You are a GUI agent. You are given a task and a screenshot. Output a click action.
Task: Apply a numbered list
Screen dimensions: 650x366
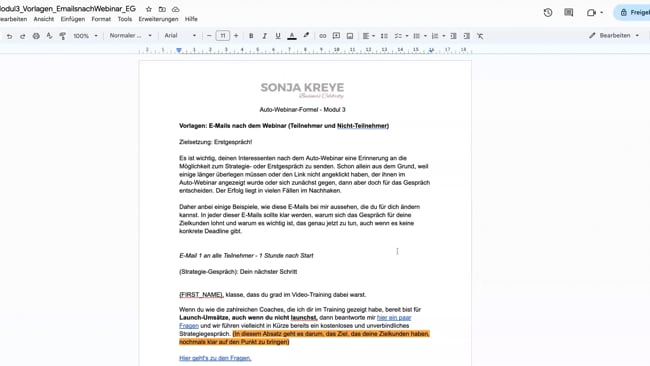coord(435,36)
